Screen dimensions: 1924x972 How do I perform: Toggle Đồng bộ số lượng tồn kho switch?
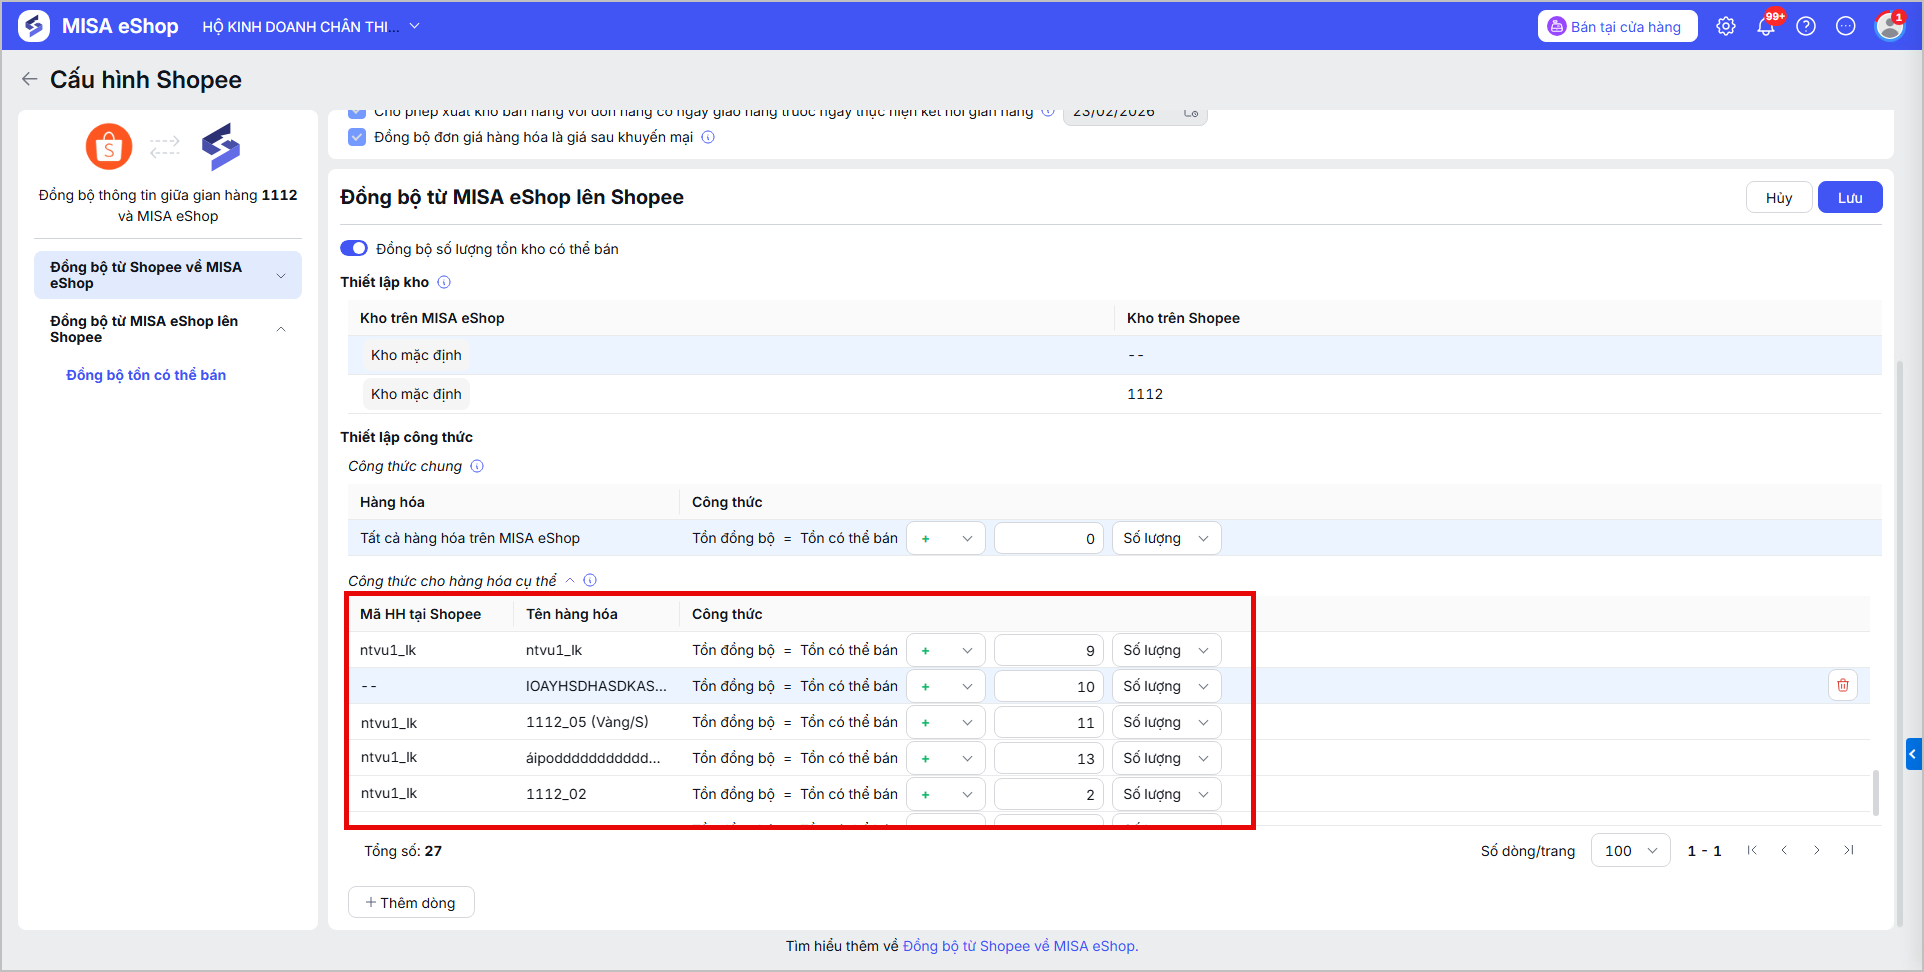point(354,248)
